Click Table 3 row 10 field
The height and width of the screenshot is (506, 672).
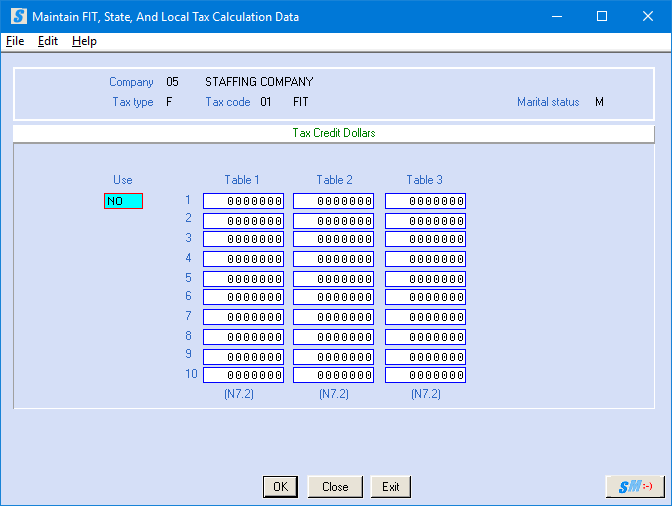coord(425,375)
